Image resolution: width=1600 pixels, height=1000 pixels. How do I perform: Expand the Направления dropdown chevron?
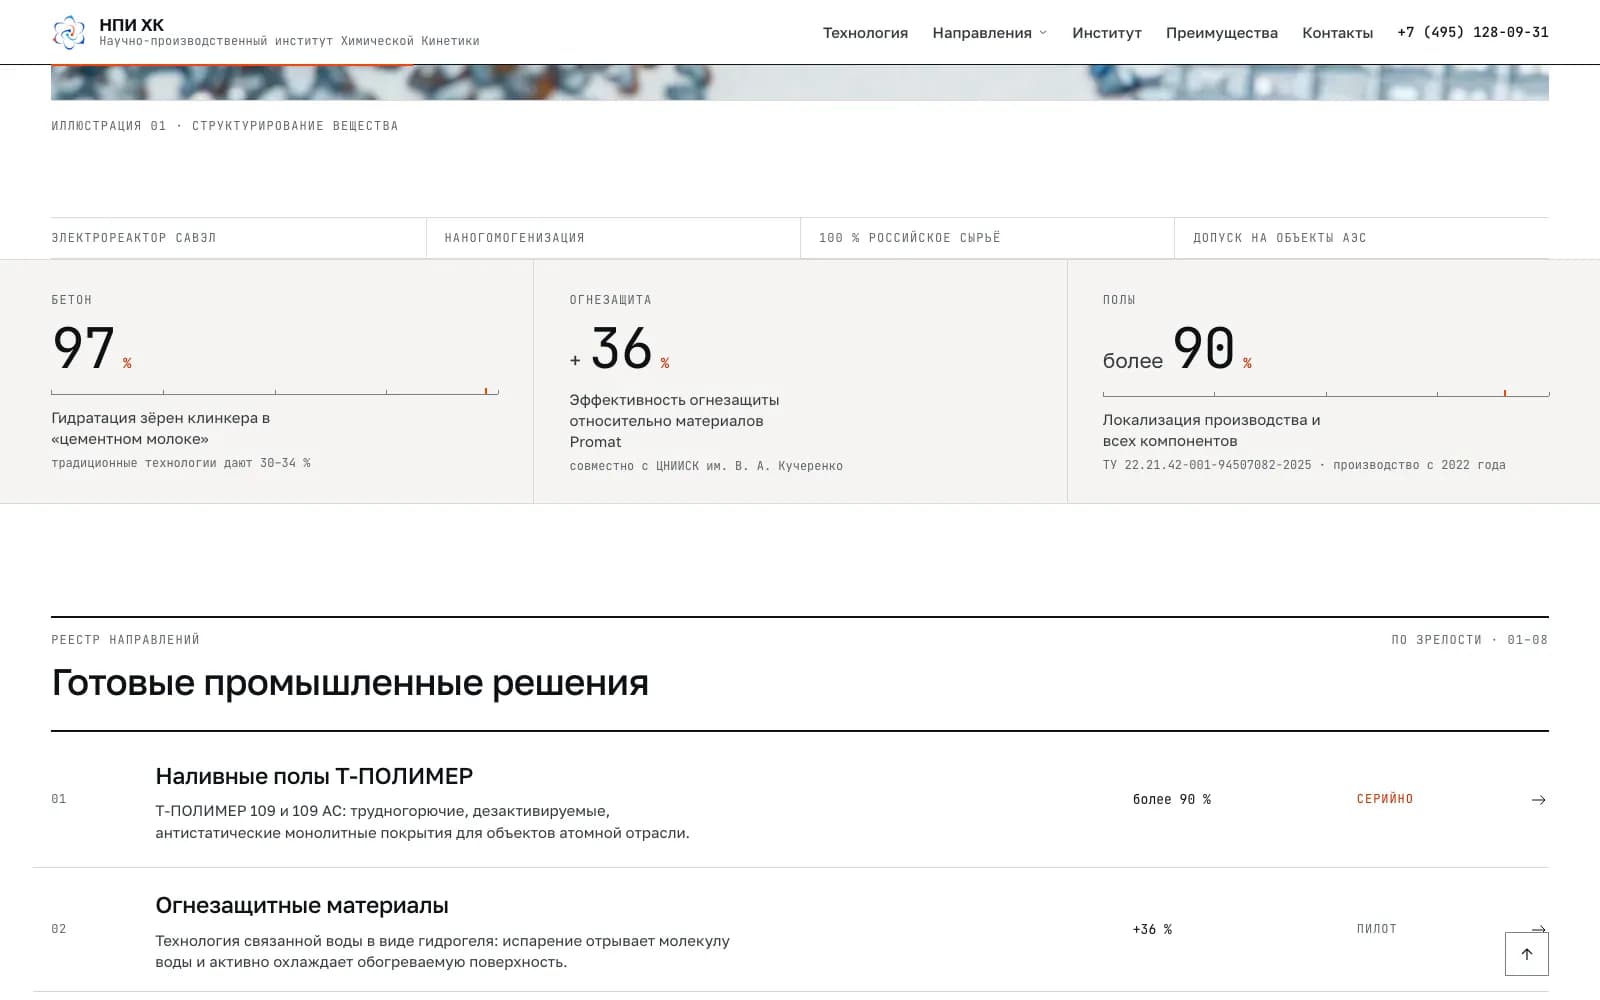1043,33
